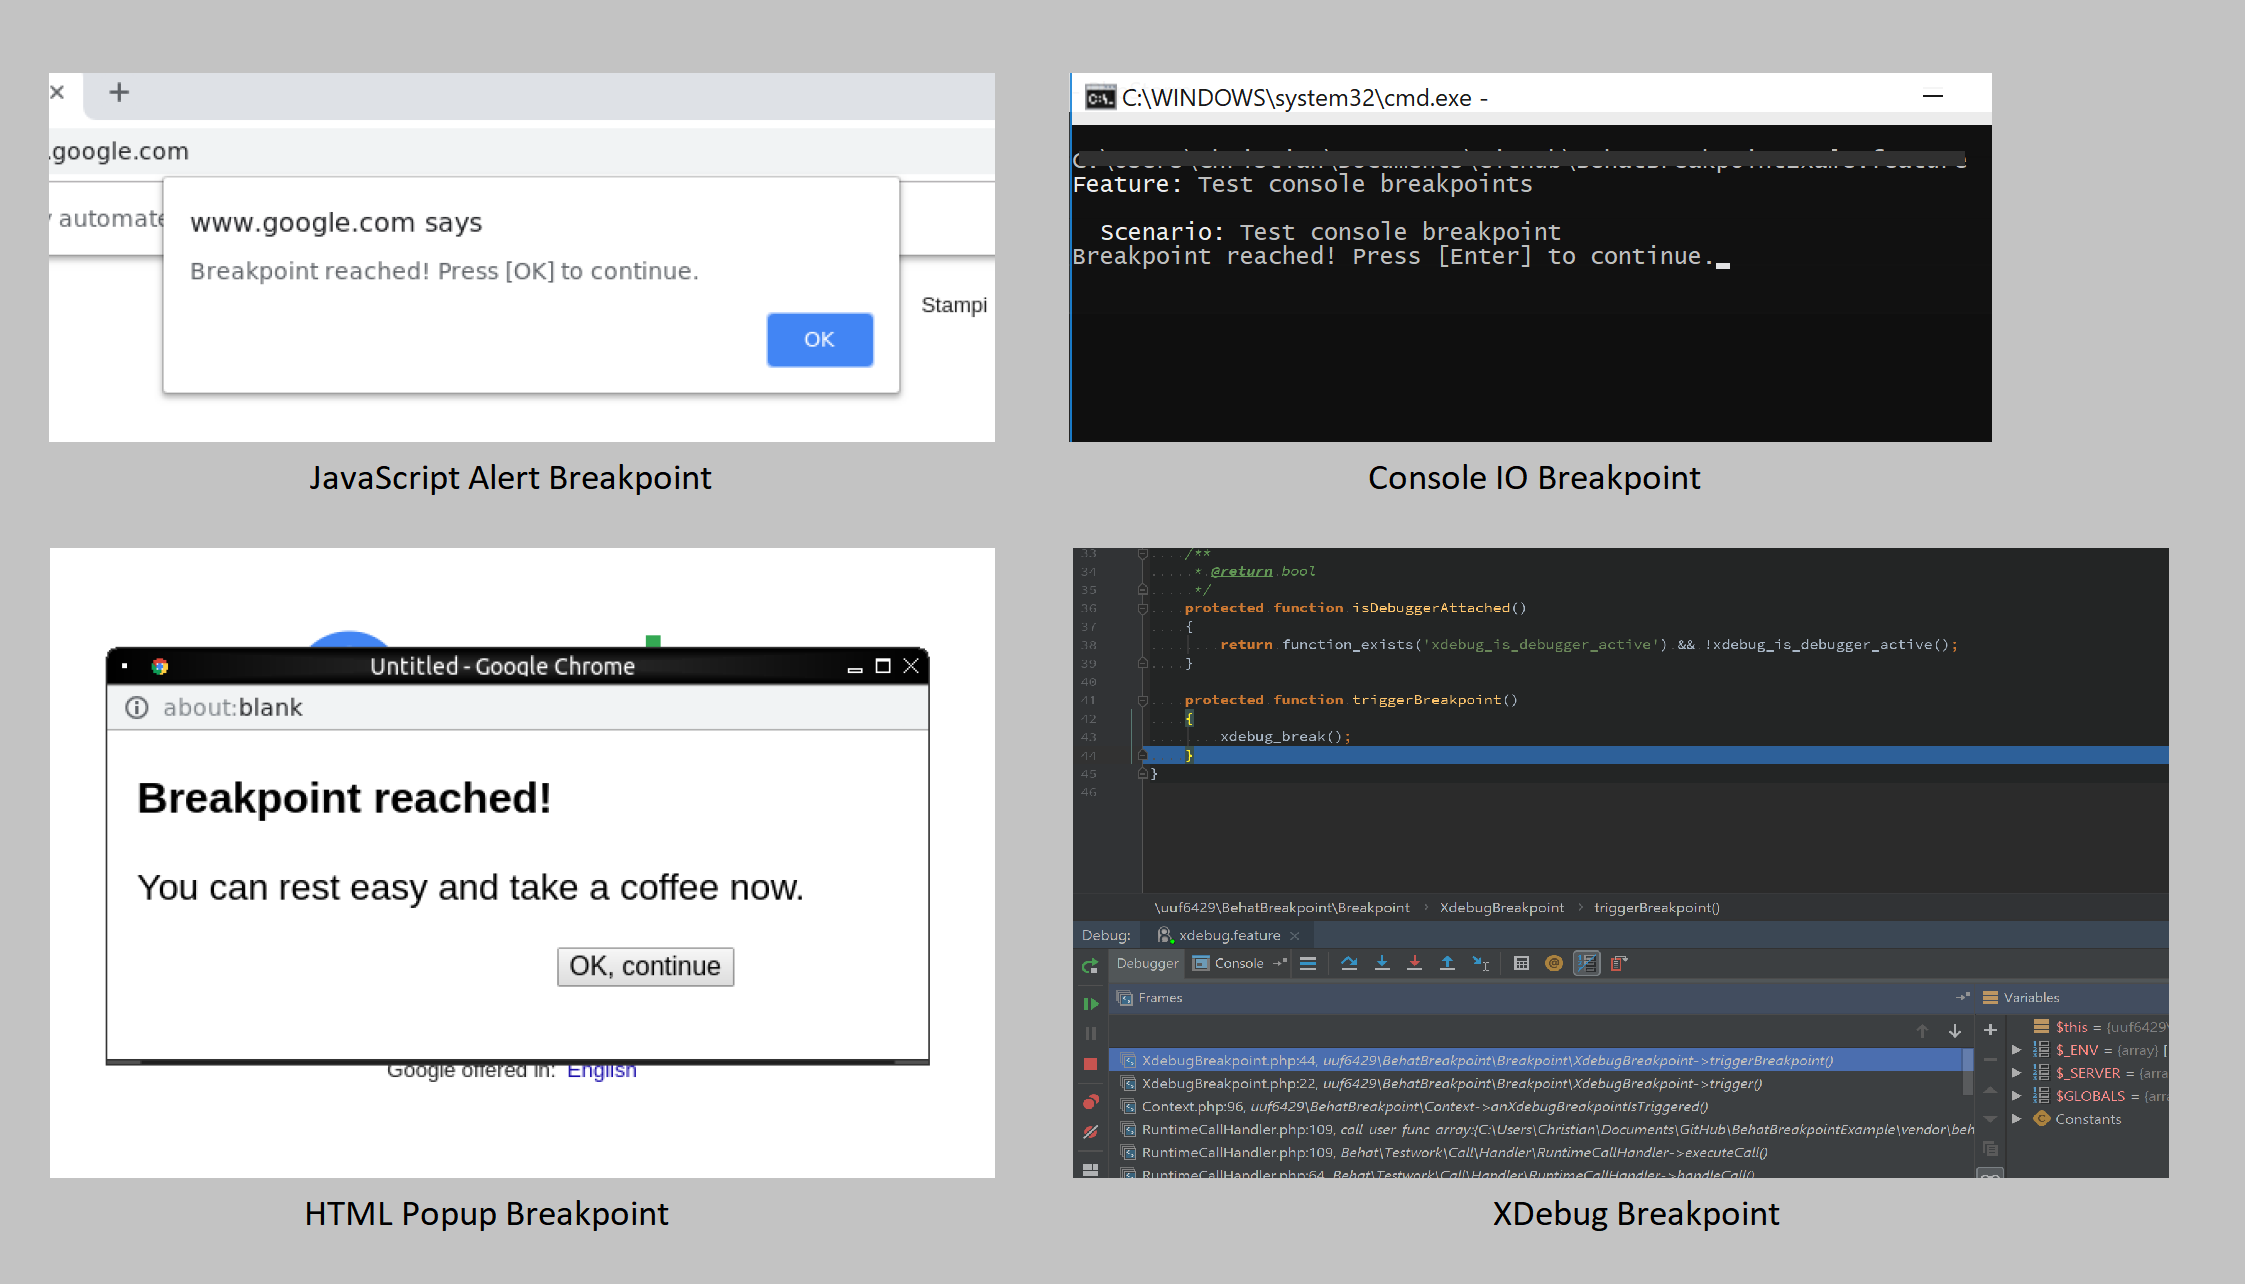Click the Step Into debugger icon

point(1382,963)
